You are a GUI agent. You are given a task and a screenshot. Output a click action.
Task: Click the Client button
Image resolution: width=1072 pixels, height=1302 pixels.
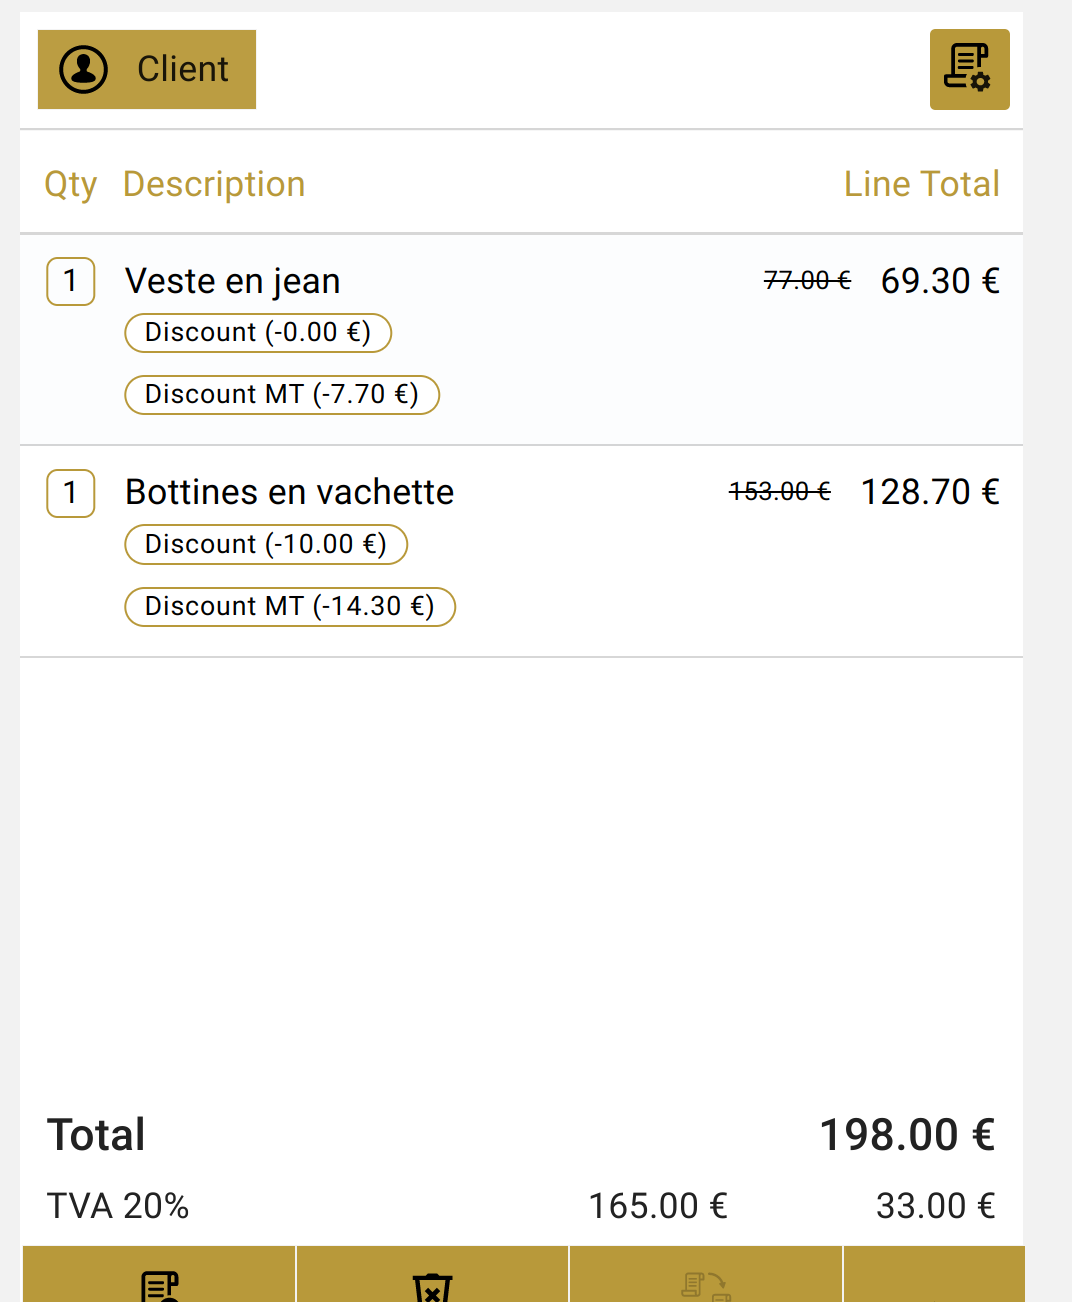(147, 69)
